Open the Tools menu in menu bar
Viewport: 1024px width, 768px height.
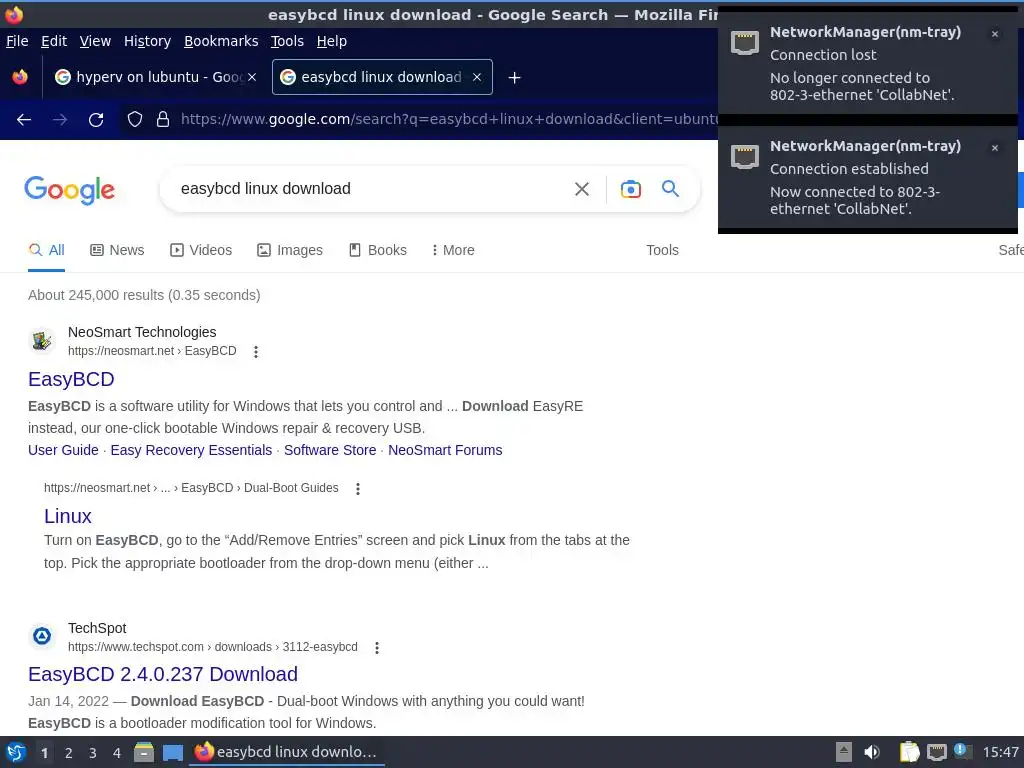[287, 41]
